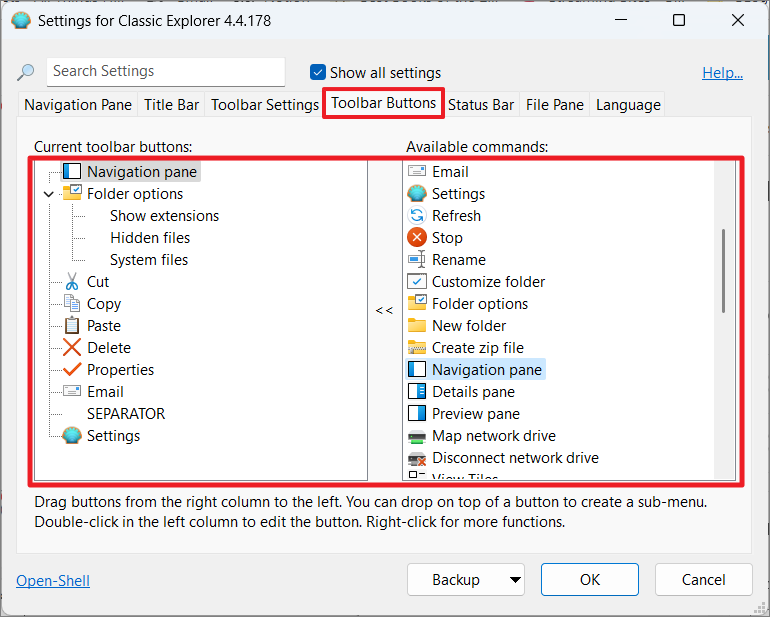Click the red Stop icon
Viewport: 770px width, 617px height.
pos(417,237)
